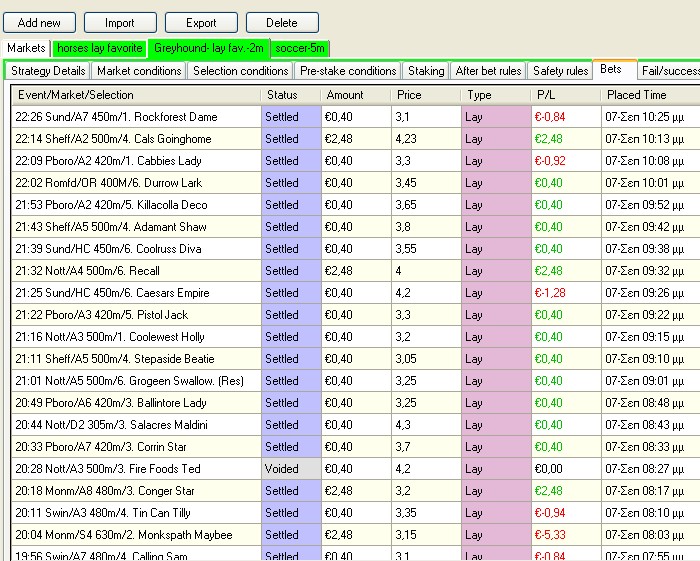The width and height of the screenshot is (700, 561).
Task: Click the €-0,94 P/L value
Action: pos(550,513)
